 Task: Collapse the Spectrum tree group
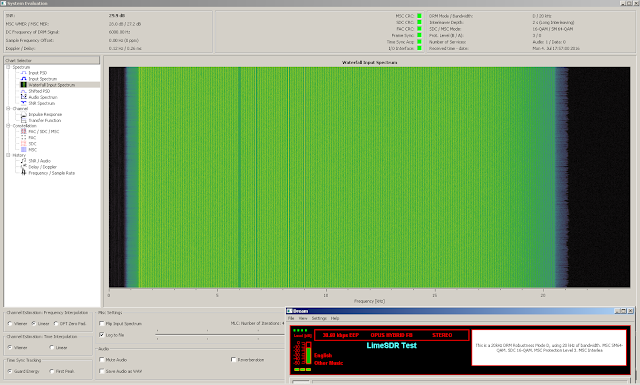coord(8,67)
